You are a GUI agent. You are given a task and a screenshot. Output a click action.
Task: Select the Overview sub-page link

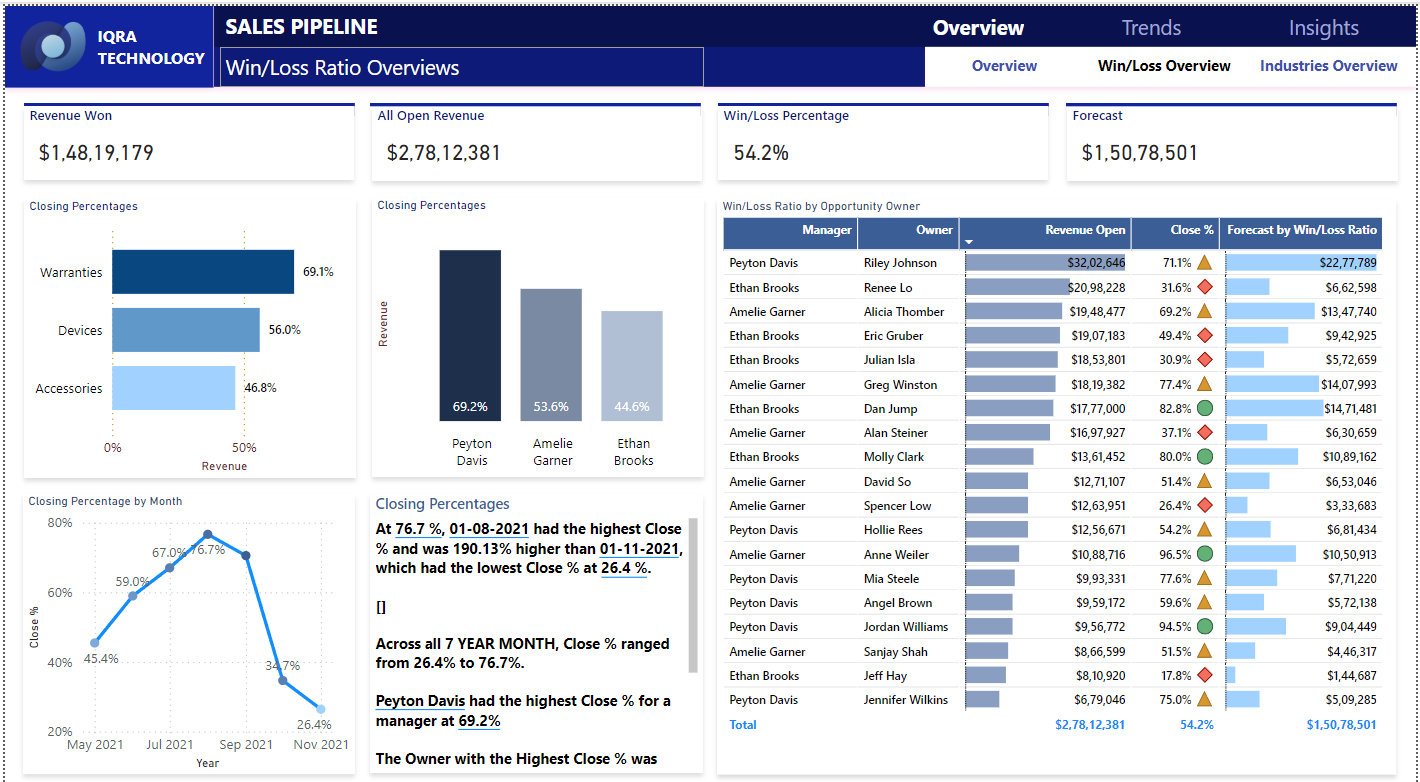tap(1004, 65)
